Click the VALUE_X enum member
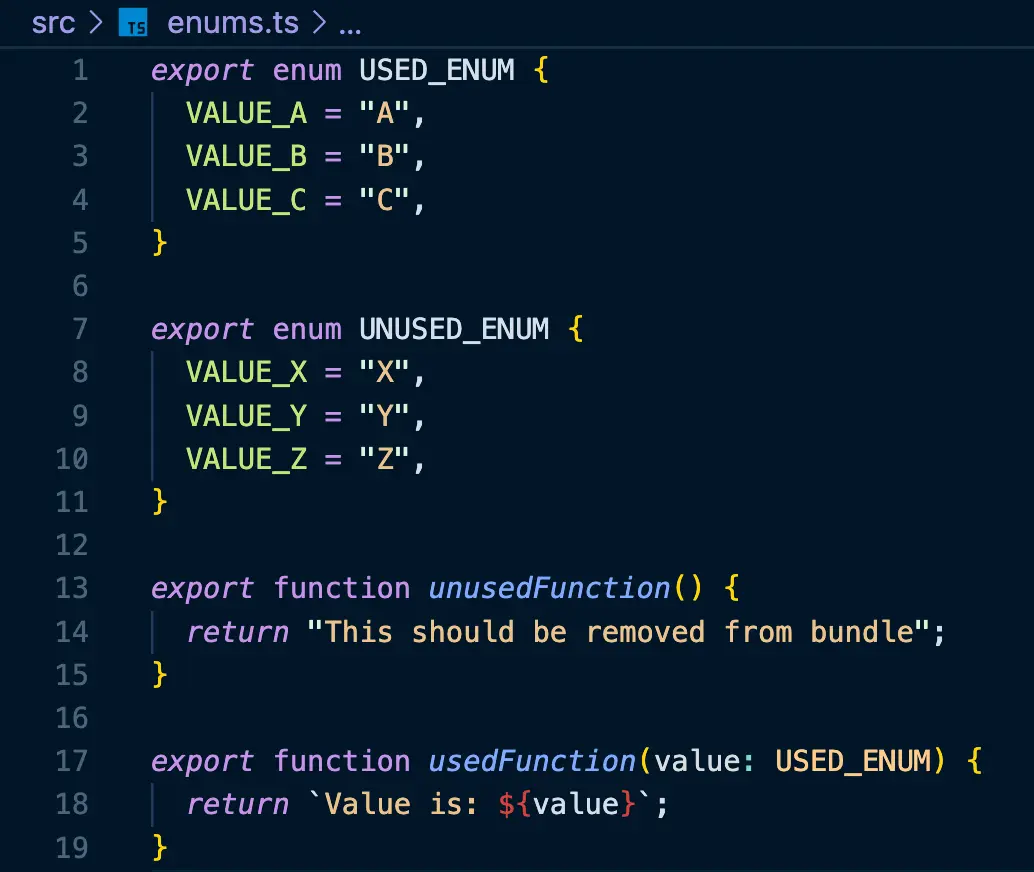 pos(245,371)
